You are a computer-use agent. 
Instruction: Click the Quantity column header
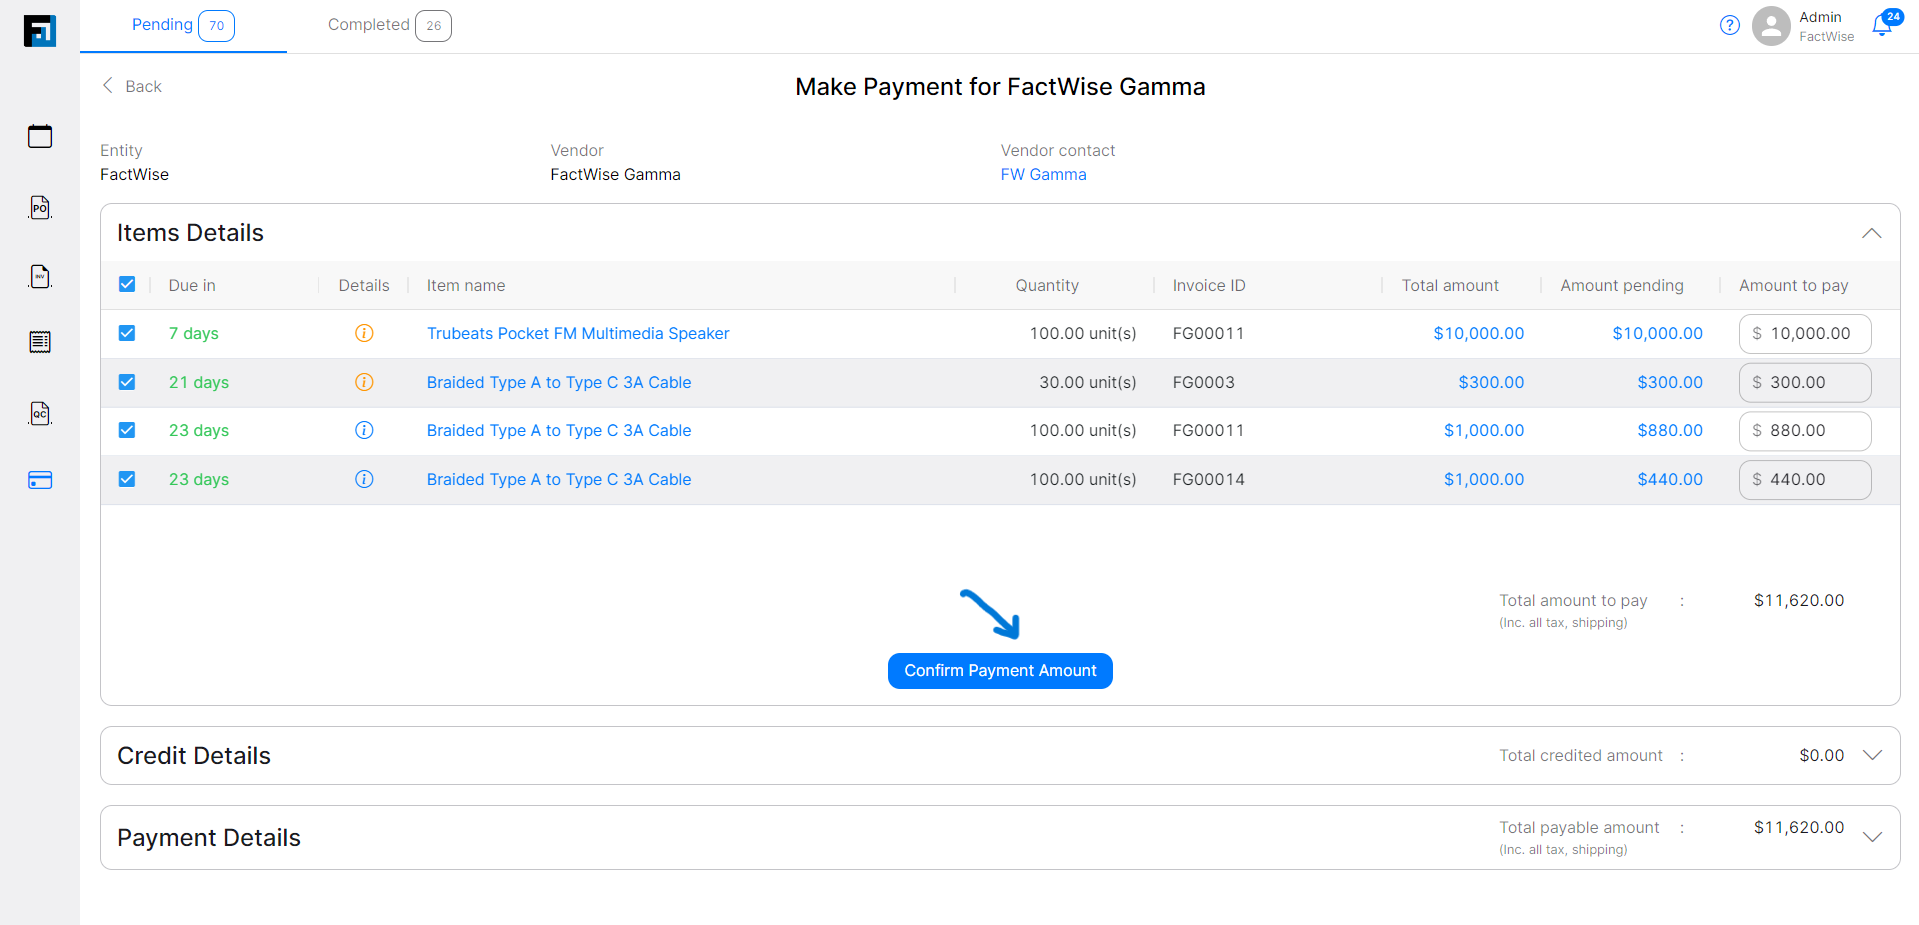(x=1047, y=285)
